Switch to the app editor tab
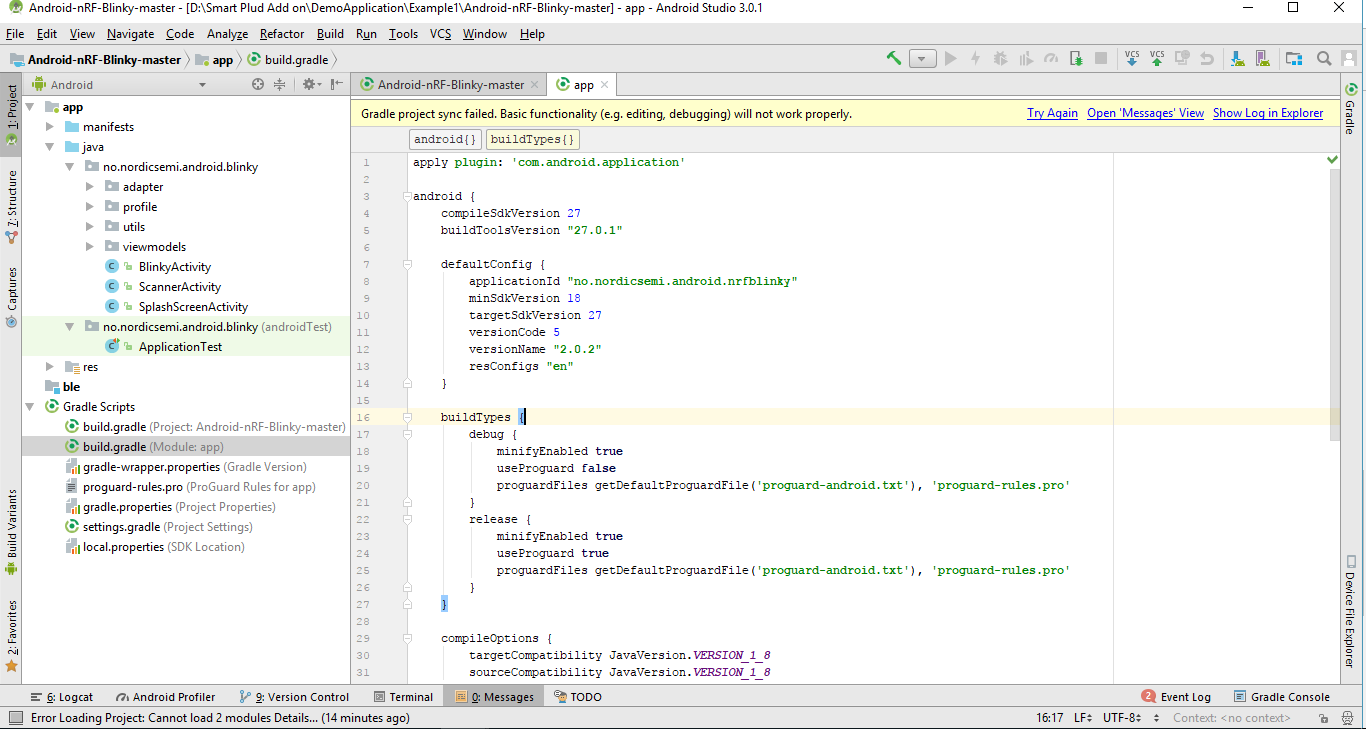Viewport: 1366px width, 729px height. point(581,84)
